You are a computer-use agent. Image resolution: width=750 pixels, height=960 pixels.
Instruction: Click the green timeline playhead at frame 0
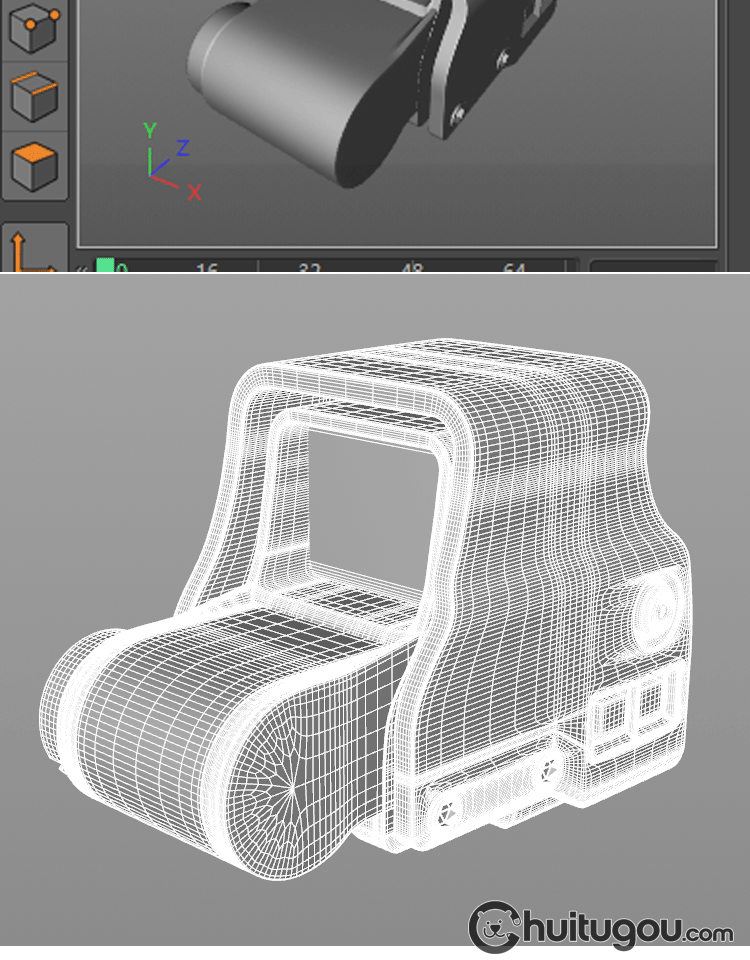click(105, 266)
